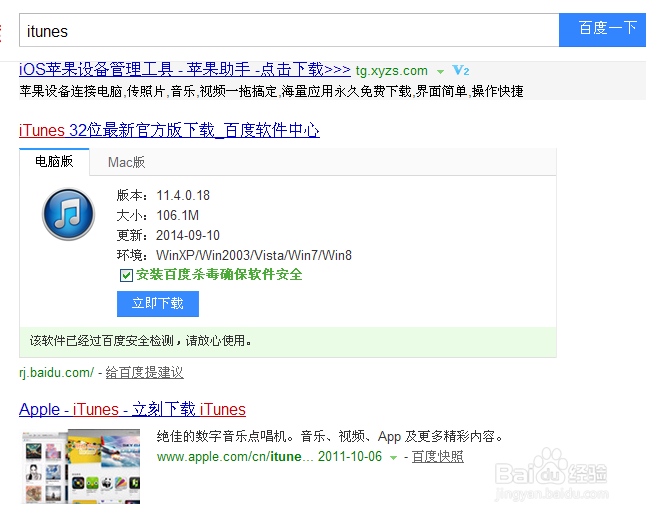The height and width of the screenshot is (517, 646).
Task: Click update date 2014-09-10
Action: point(188,235)
